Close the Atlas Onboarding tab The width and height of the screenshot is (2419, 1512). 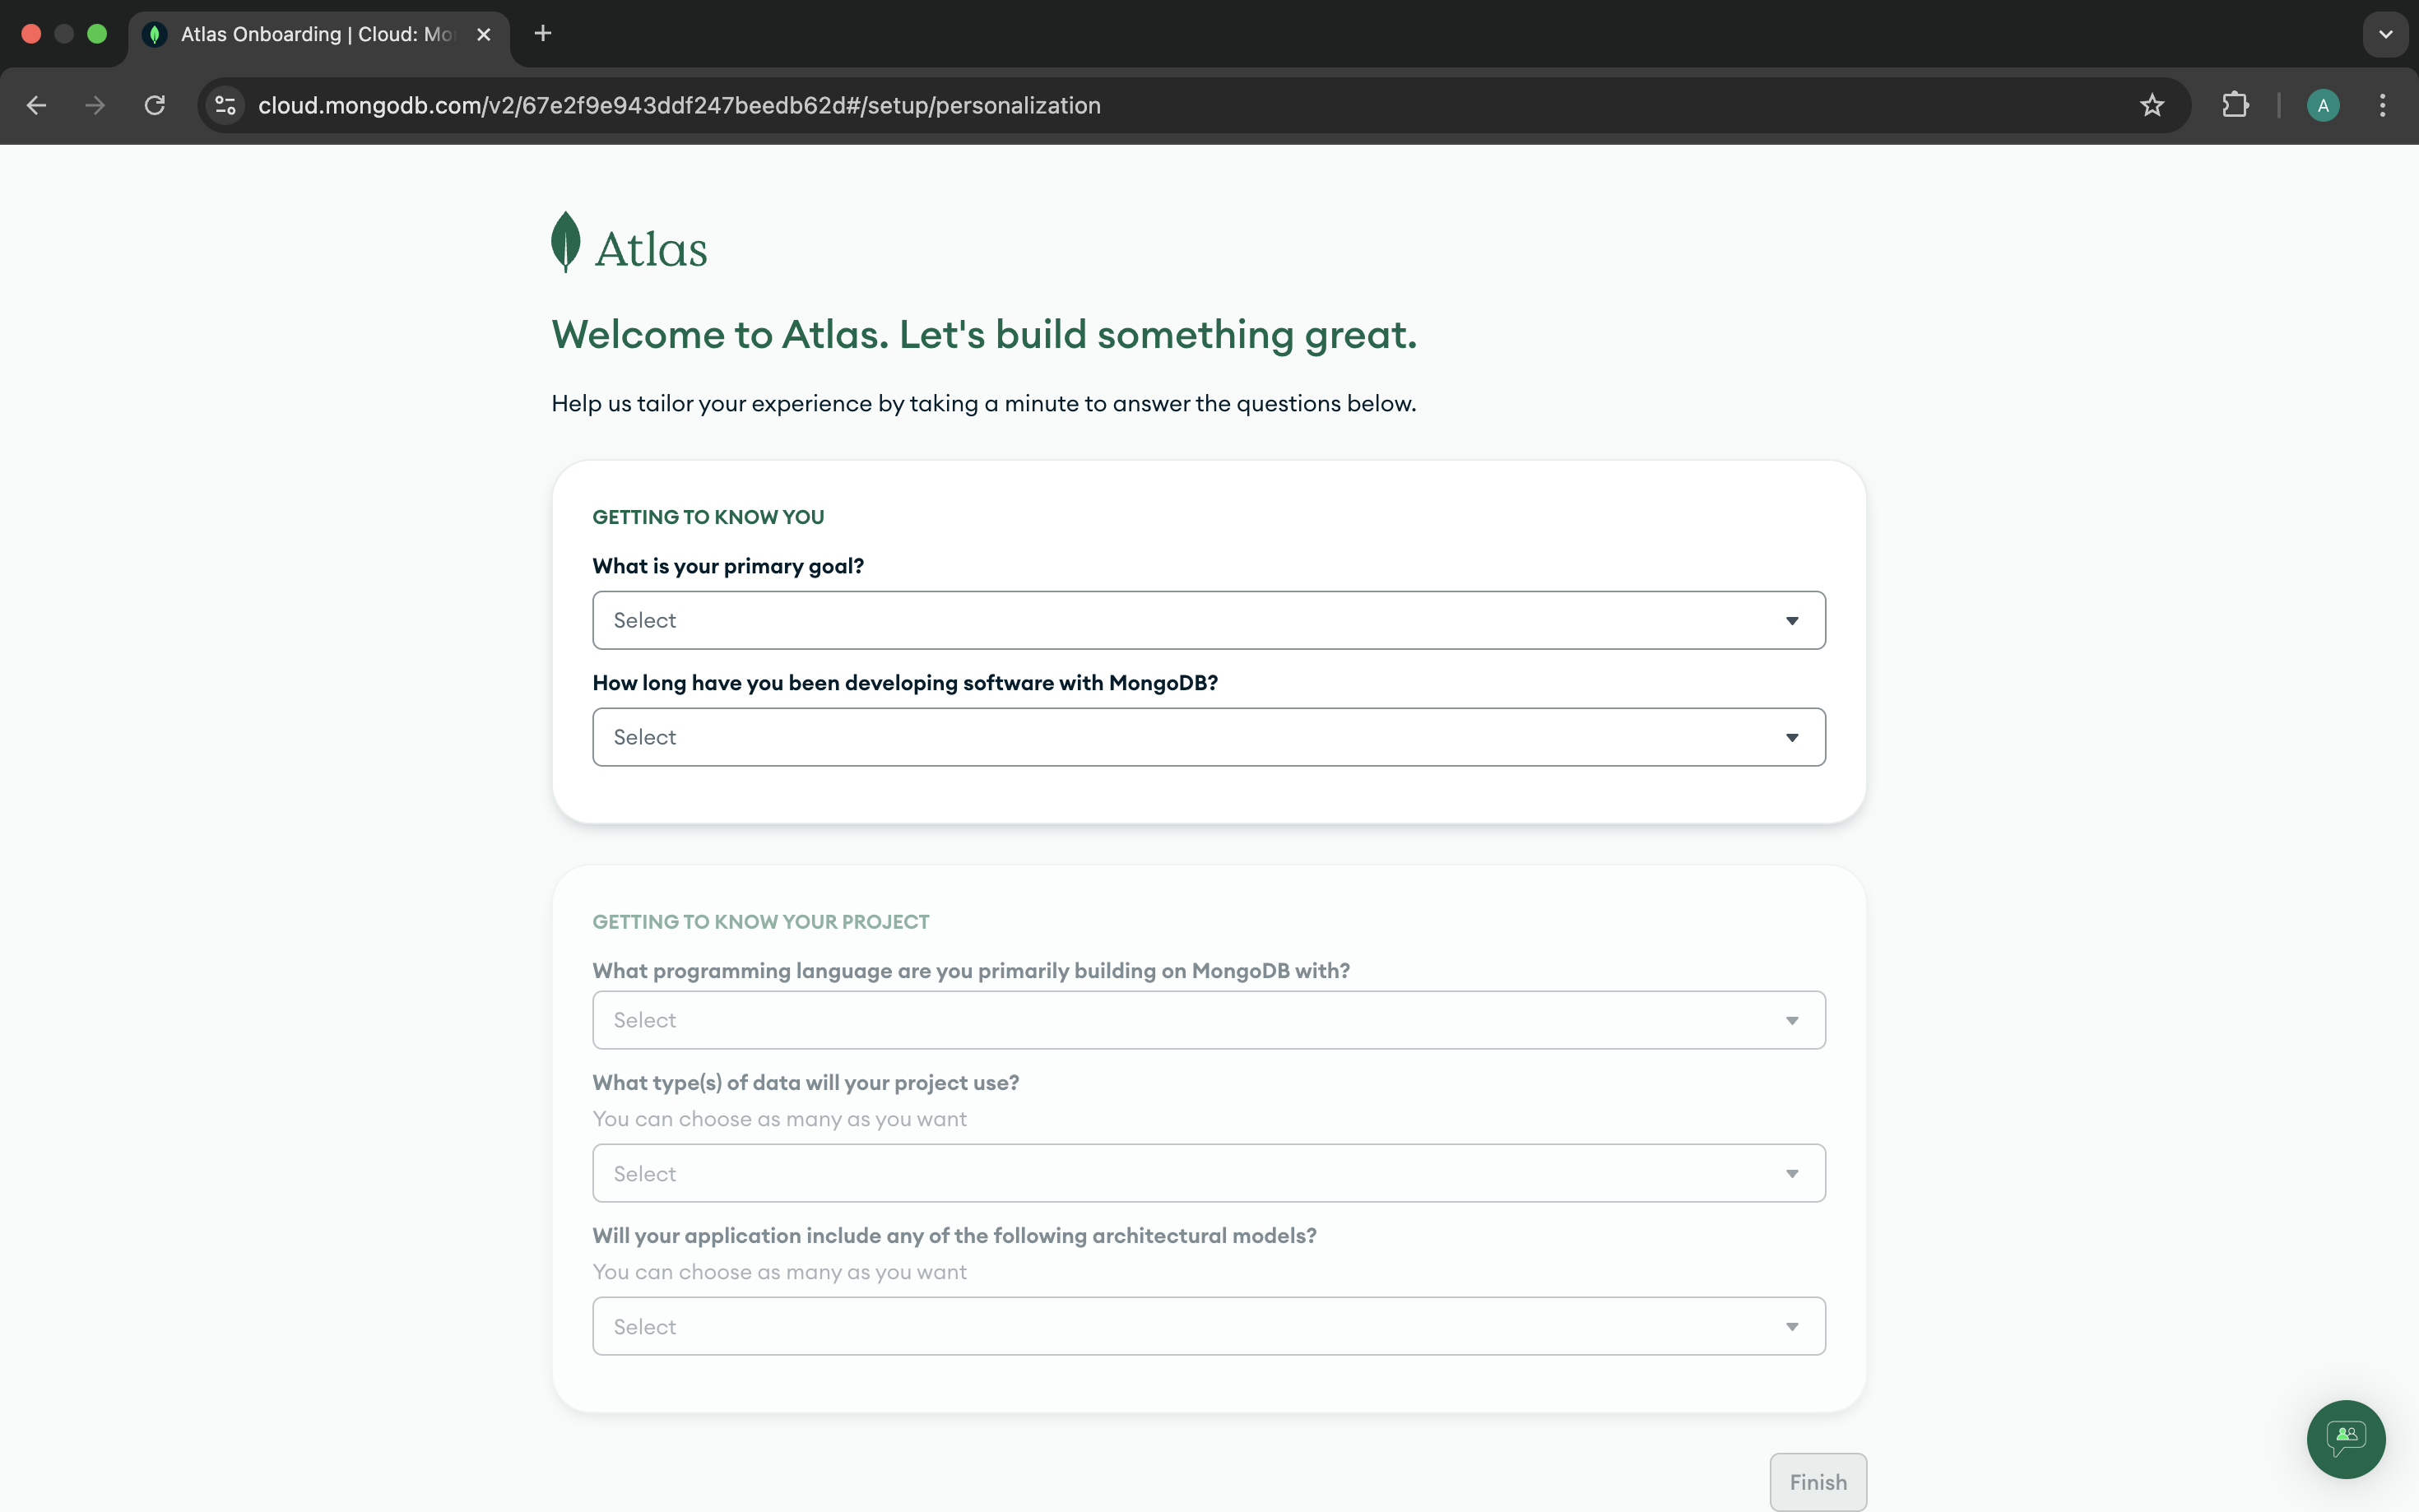point(484,34)
